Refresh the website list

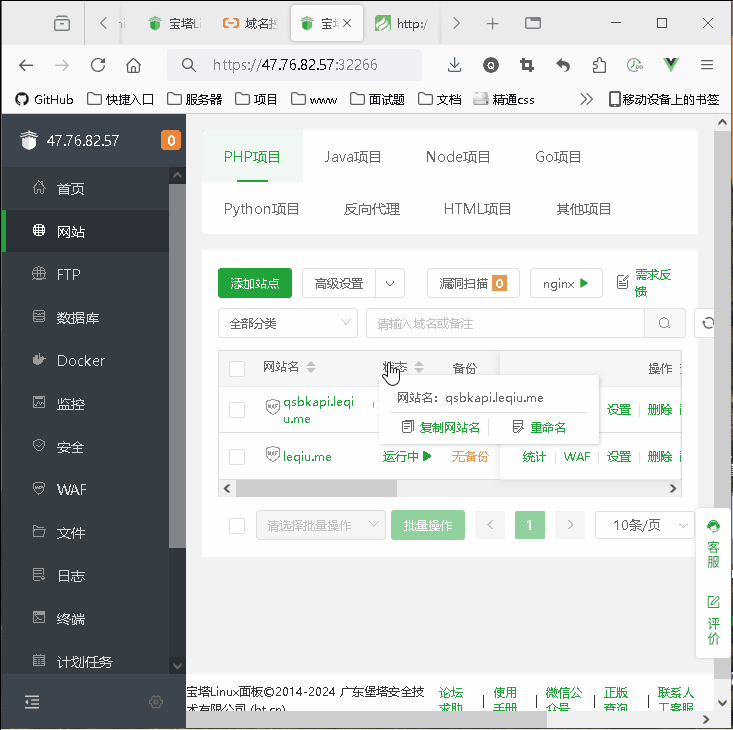[707, 323]
